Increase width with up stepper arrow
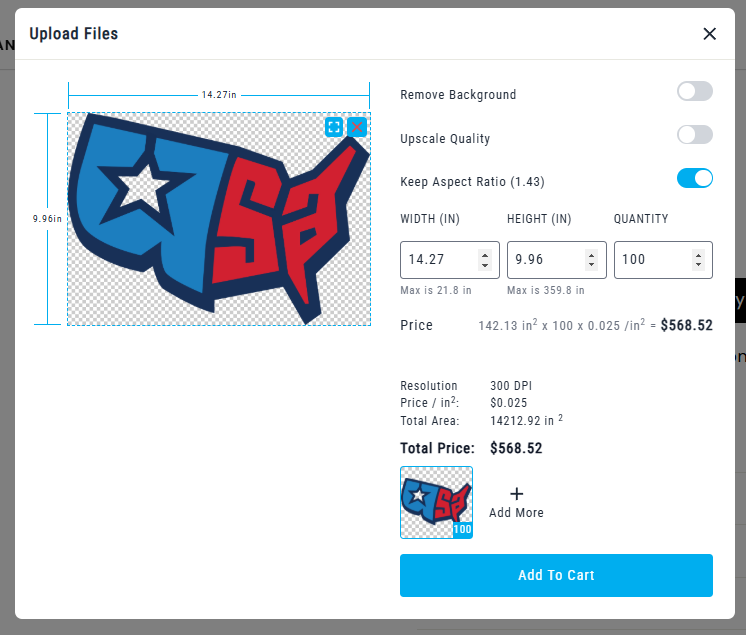The width and height of the screenshot is (746, 635). [485, 255]
